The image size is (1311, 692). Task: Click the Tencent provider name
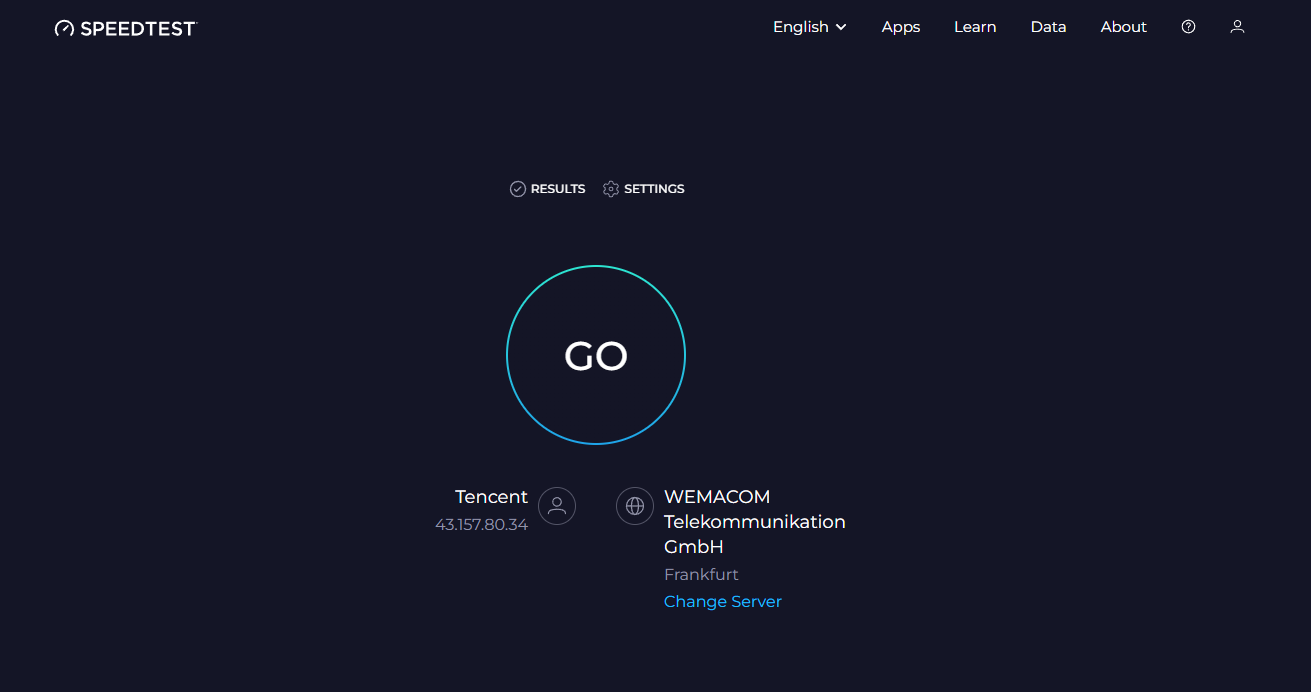click(x=491, y=497)
